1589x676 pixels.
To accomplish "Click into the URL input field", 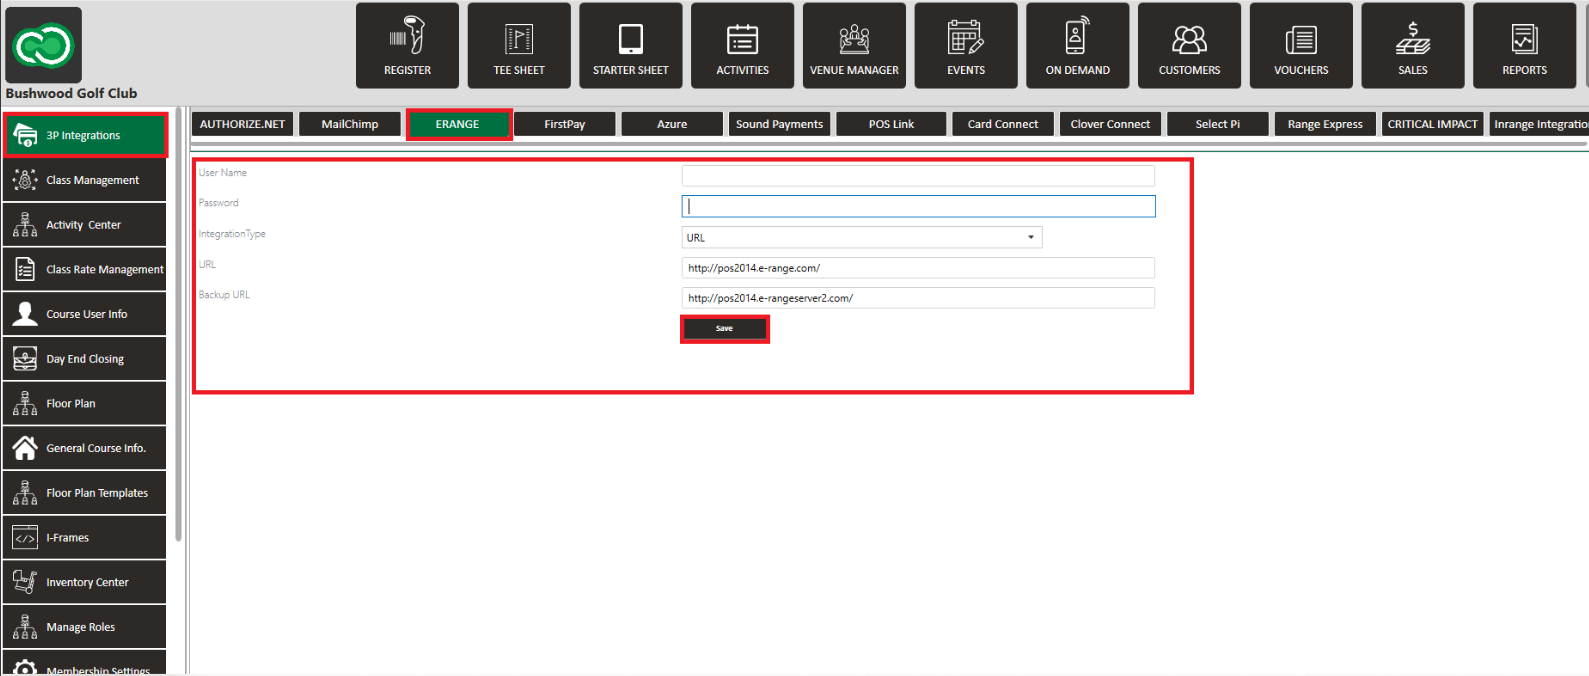I will tap(918, 268).
